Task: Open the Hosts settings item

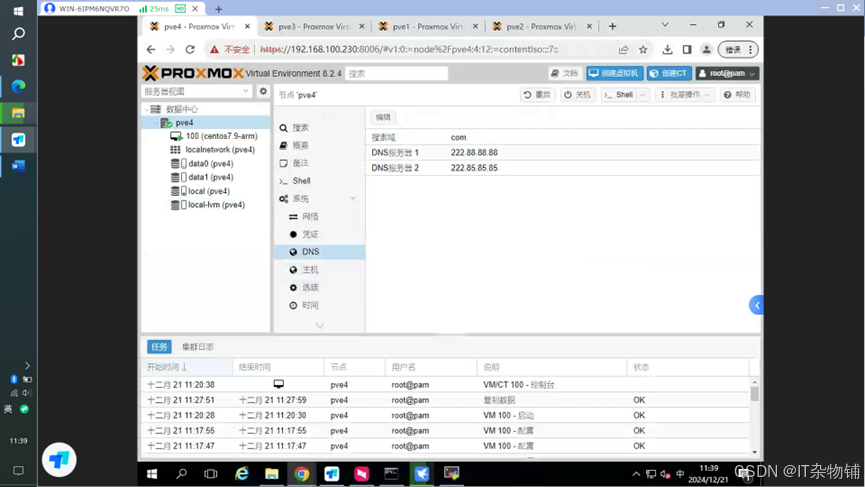Action: (x=304, y=270)
